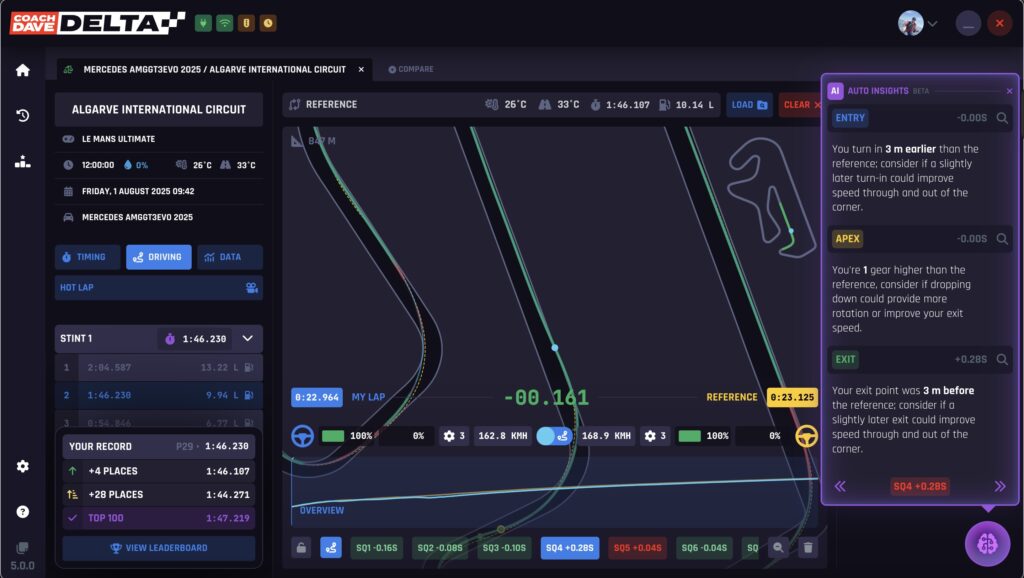The image size is (1024, 578).
Task: Open the lap history sidebar icon
Action: (x=22, y=115)
